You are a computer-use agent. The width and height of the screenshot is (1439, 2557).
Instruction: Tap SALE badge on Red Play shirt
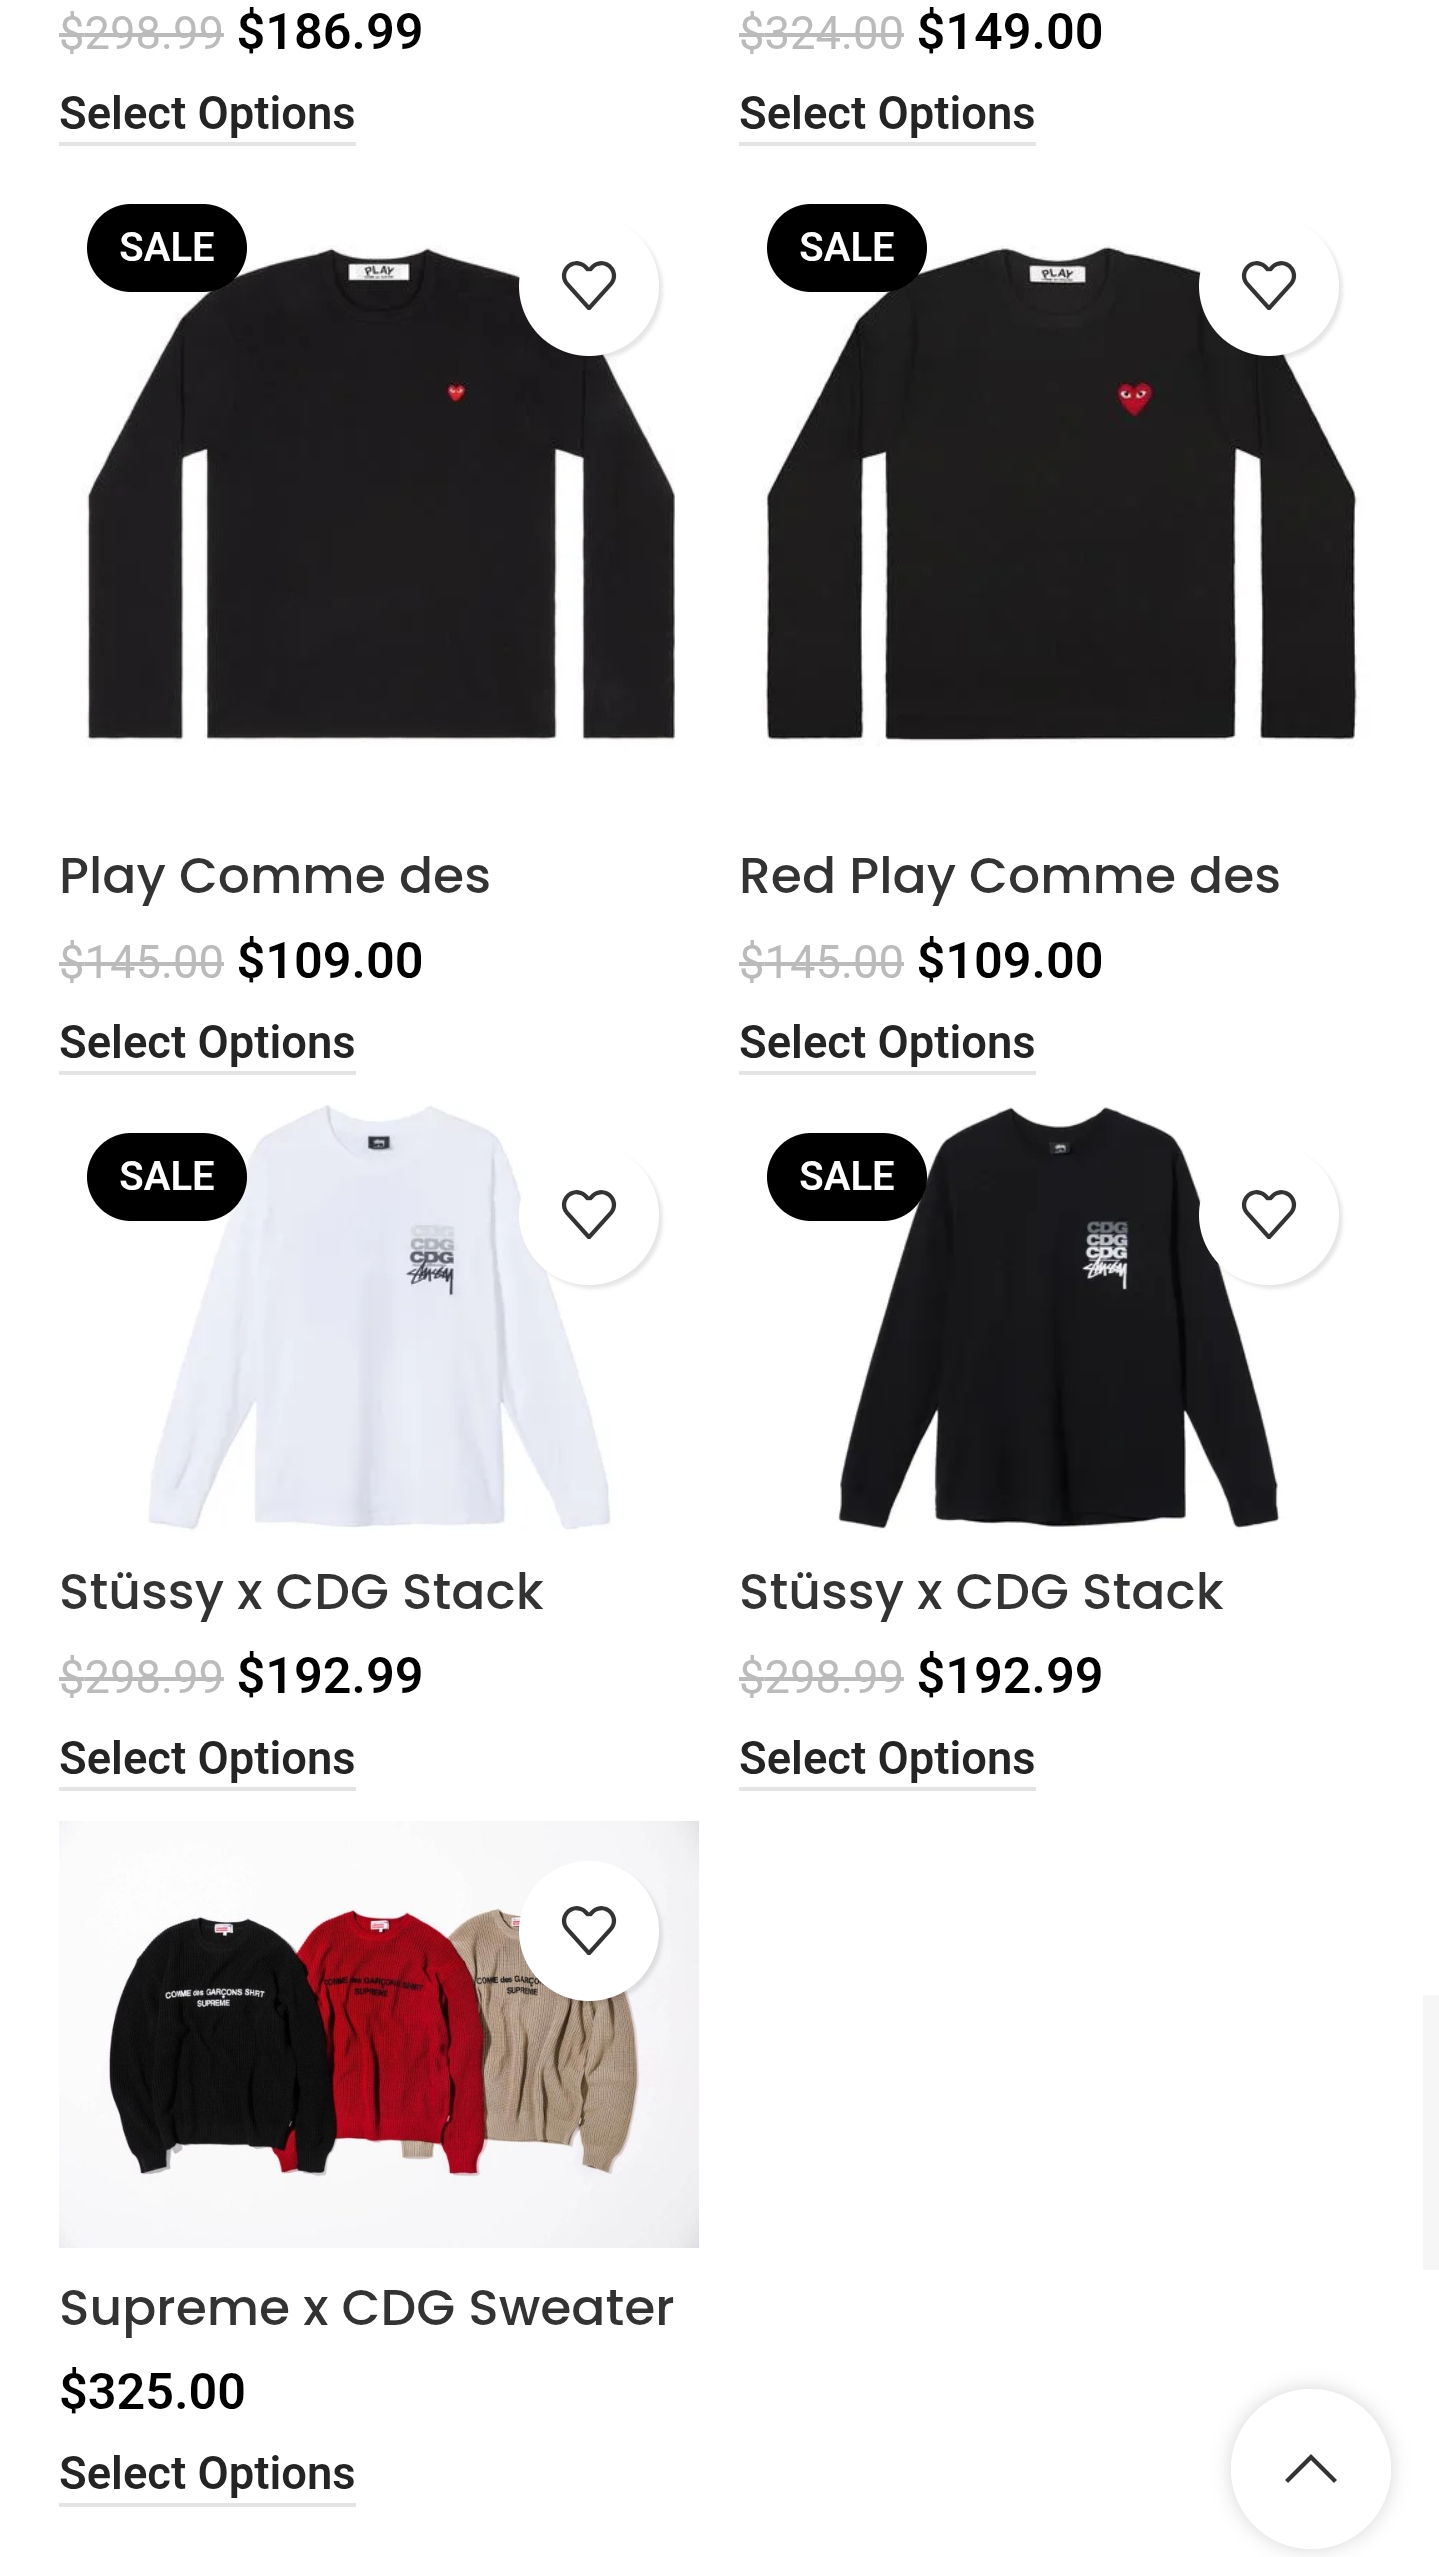pyautogui.click(x=846, y=248)
